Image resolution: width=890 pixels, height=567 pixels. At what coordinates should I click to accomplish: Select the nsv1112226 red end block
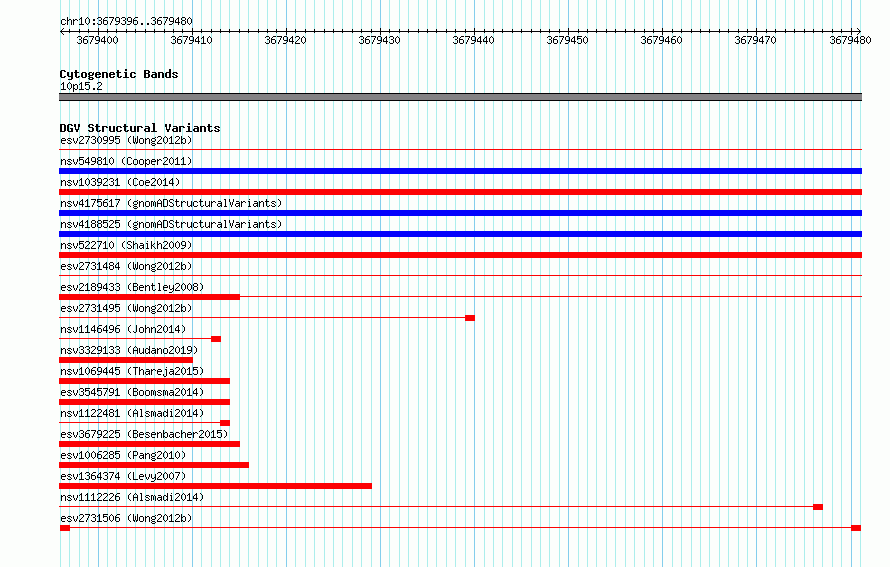click(818, 507)
